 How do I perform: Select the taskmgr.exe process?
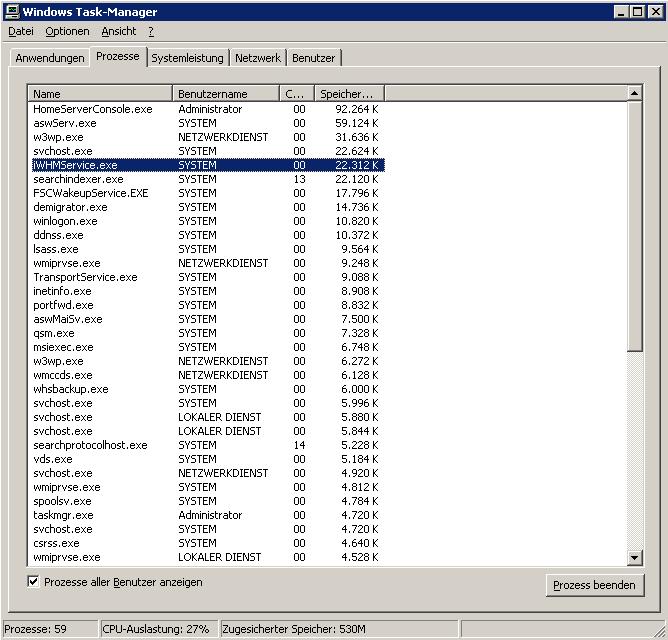208,515
